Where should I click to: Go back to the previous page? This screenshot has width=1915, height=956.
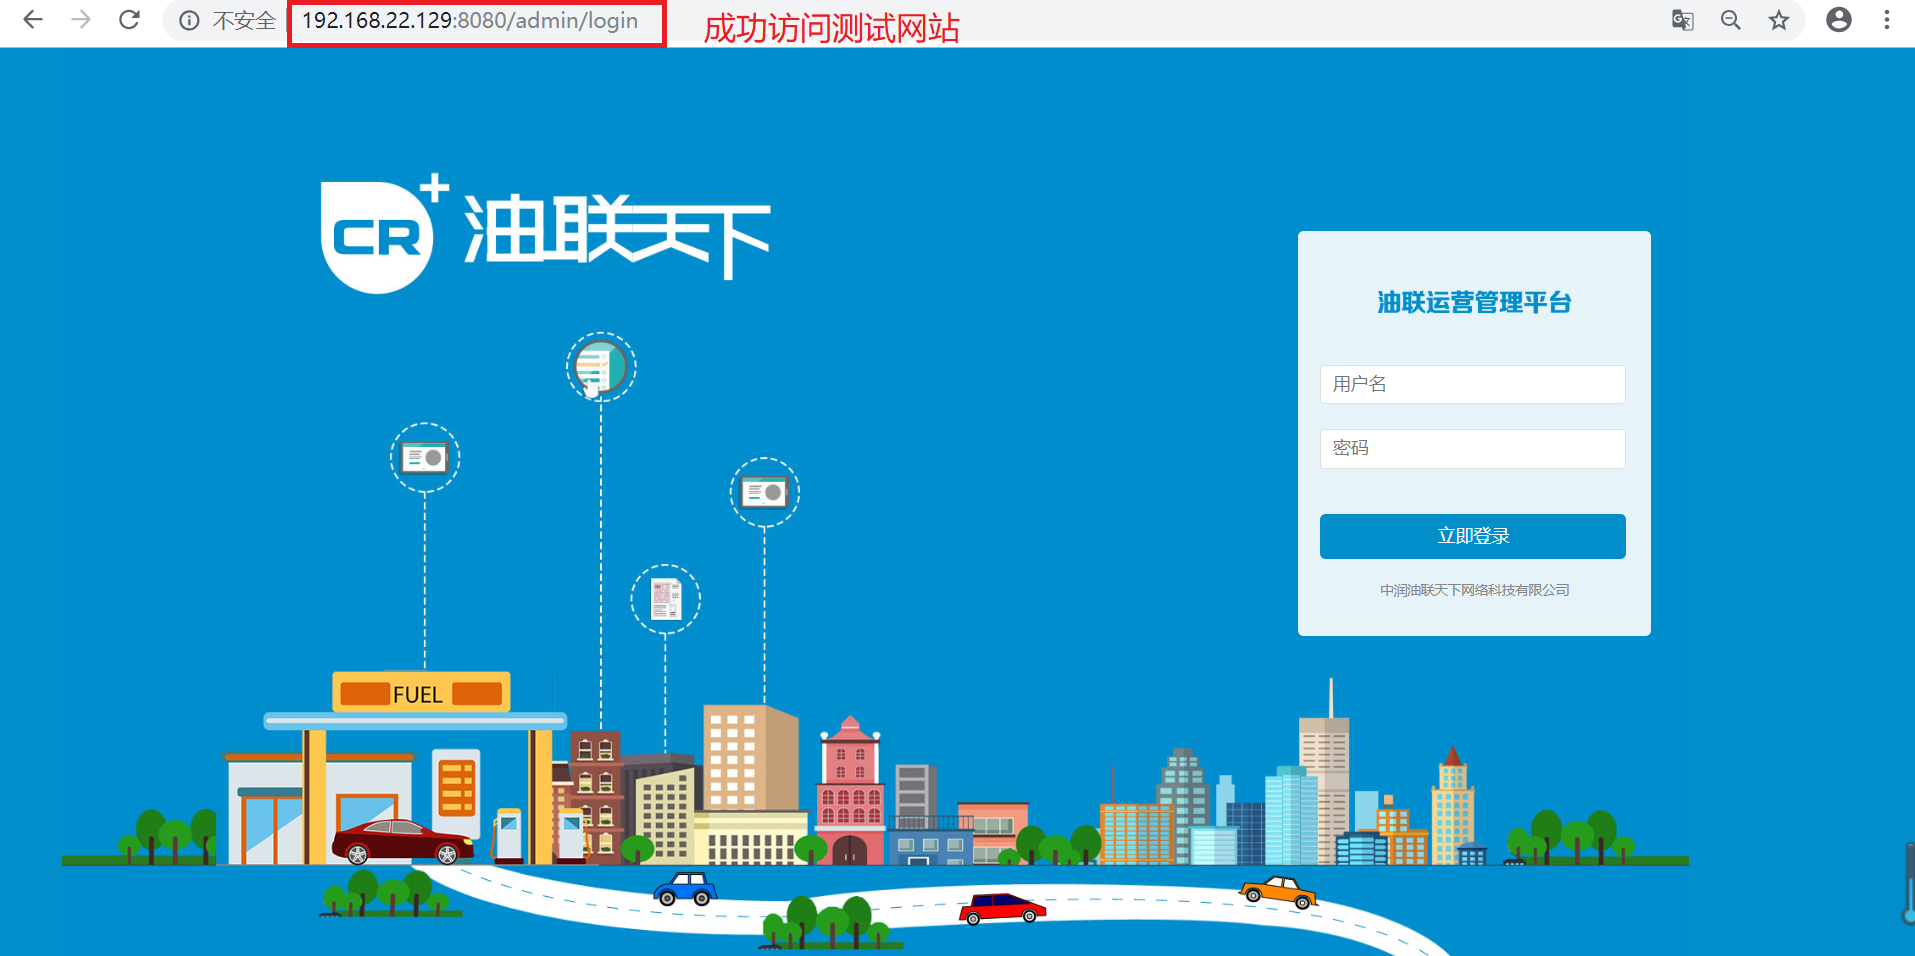pyautogui.click(x=33, y=20)
